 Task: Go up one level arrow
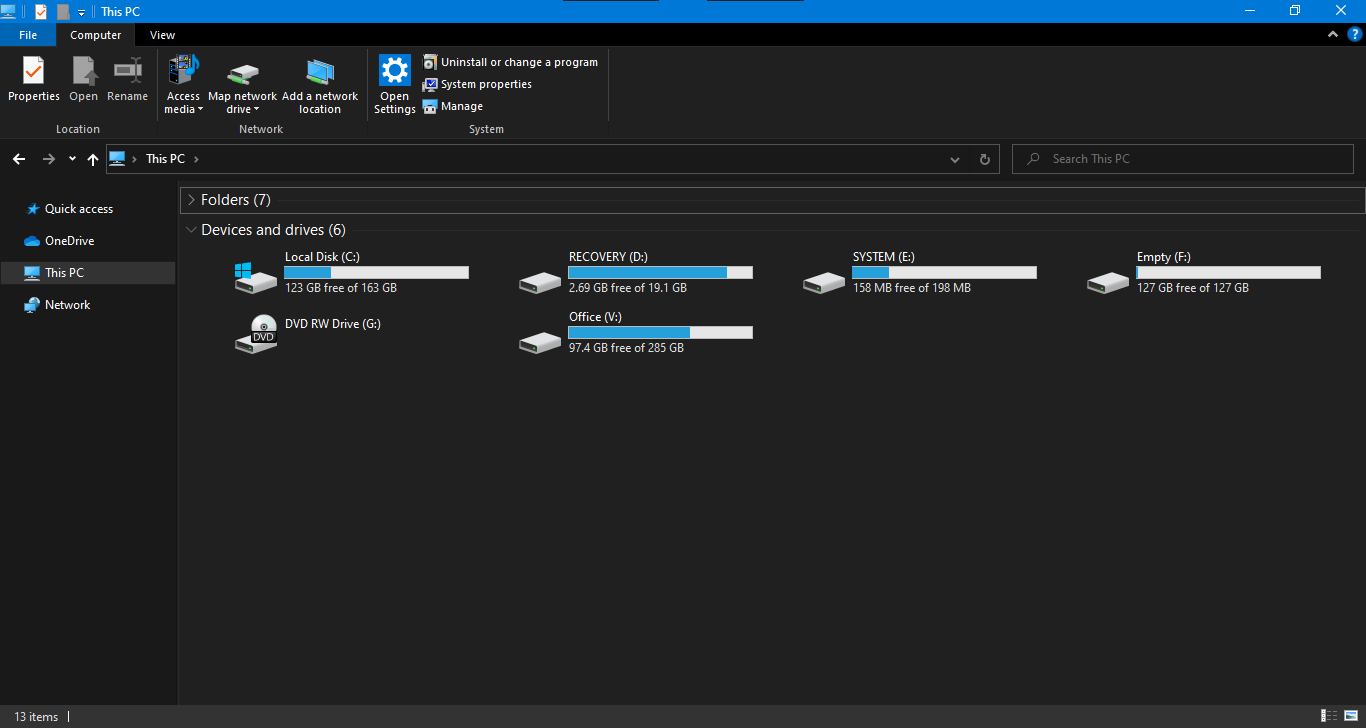(x=93, y=159)
